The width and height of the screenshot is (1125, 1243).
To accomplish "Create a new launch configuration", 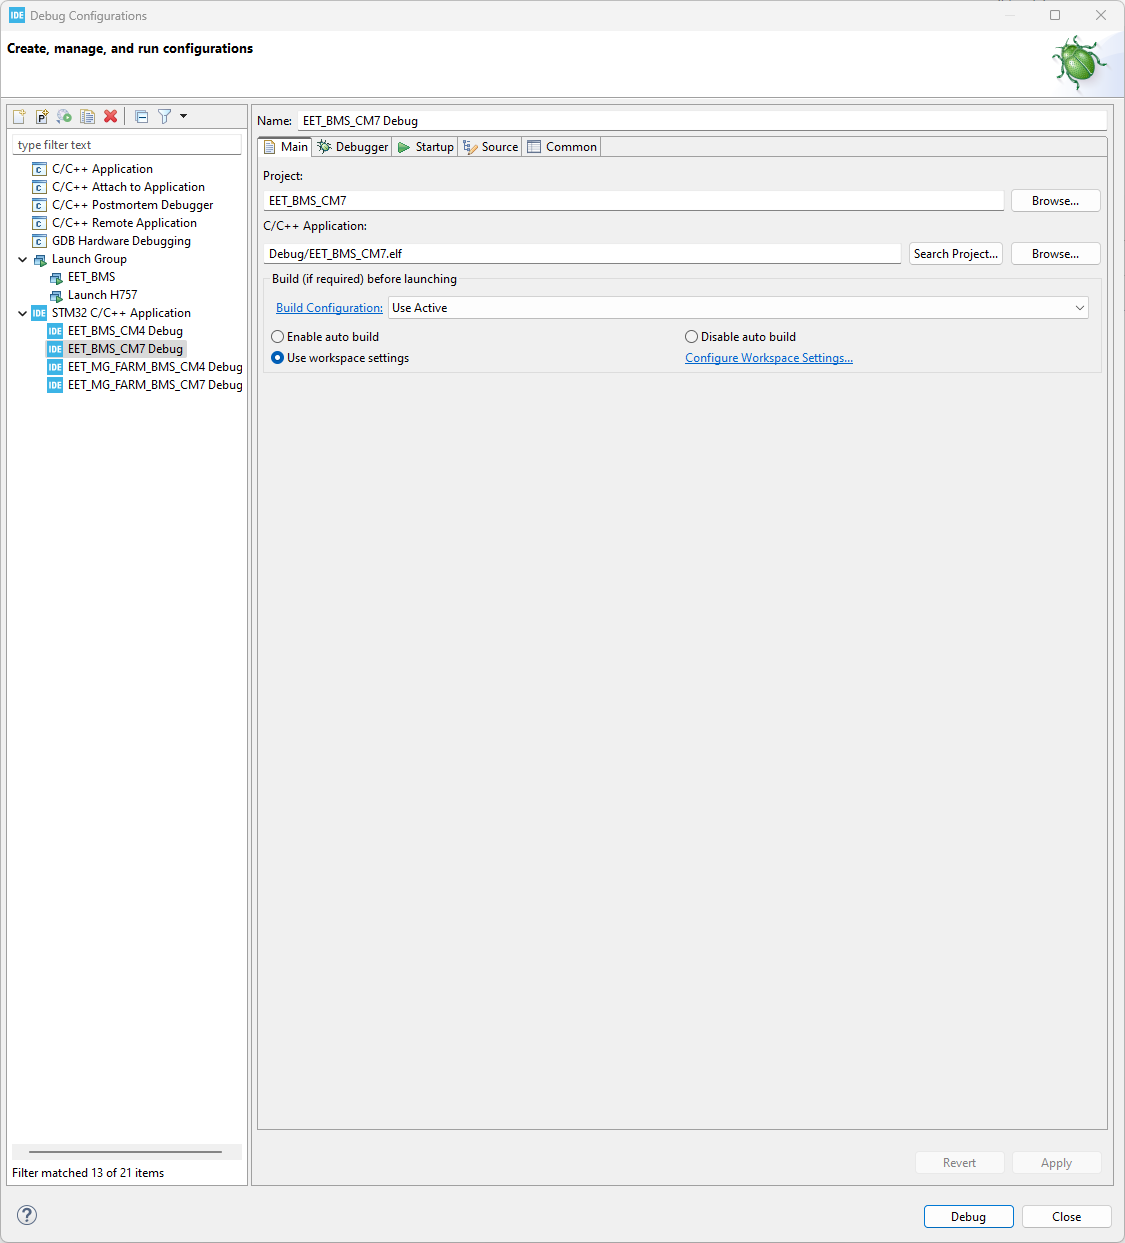I will pyautogui.click(x=19, y=116).
